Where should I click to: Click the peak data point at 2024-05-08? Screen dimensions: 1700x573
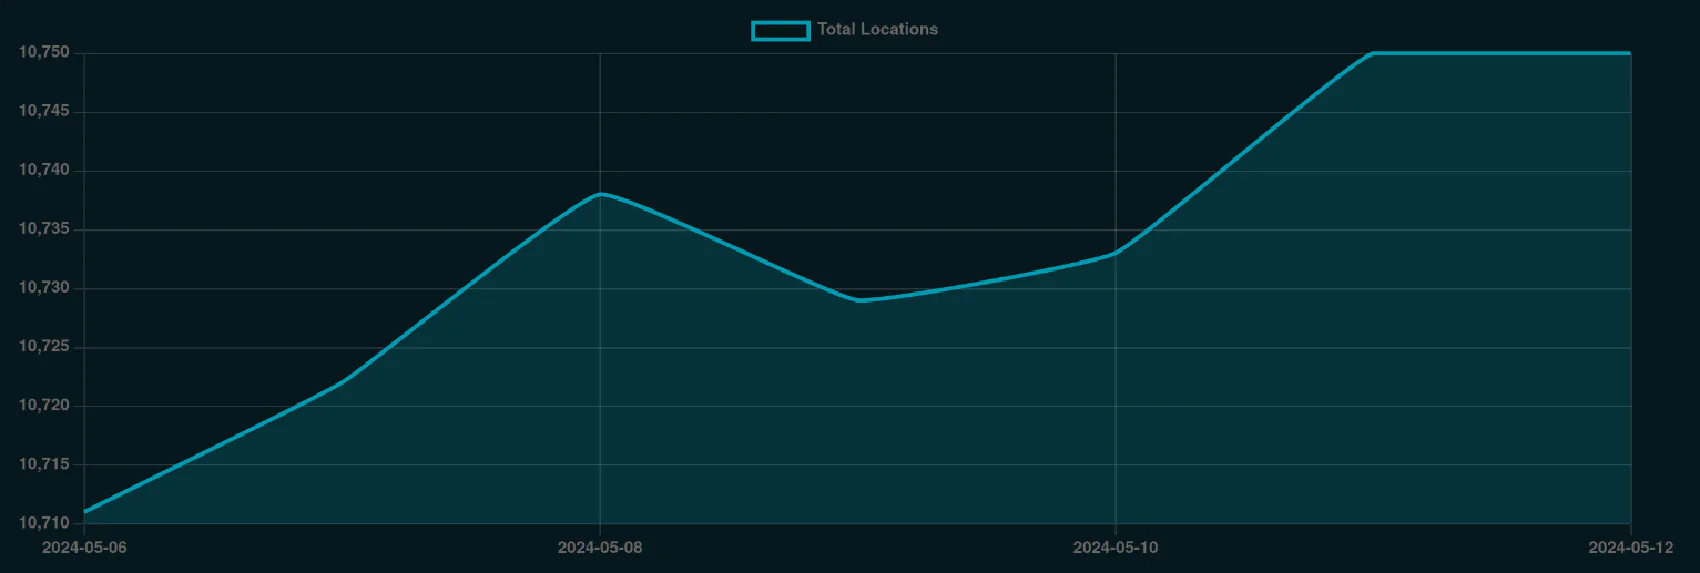(x=600, y=194)
